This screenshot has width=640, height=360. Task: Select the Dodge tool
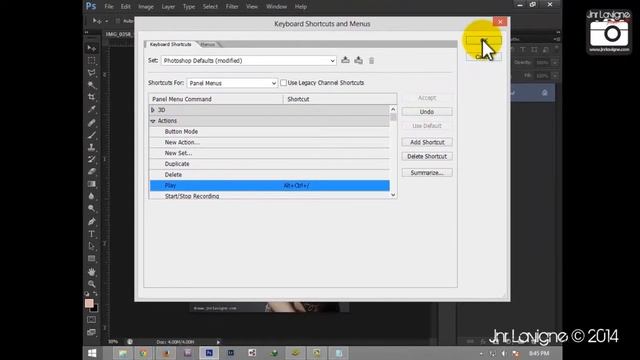(x=92, y=209)
